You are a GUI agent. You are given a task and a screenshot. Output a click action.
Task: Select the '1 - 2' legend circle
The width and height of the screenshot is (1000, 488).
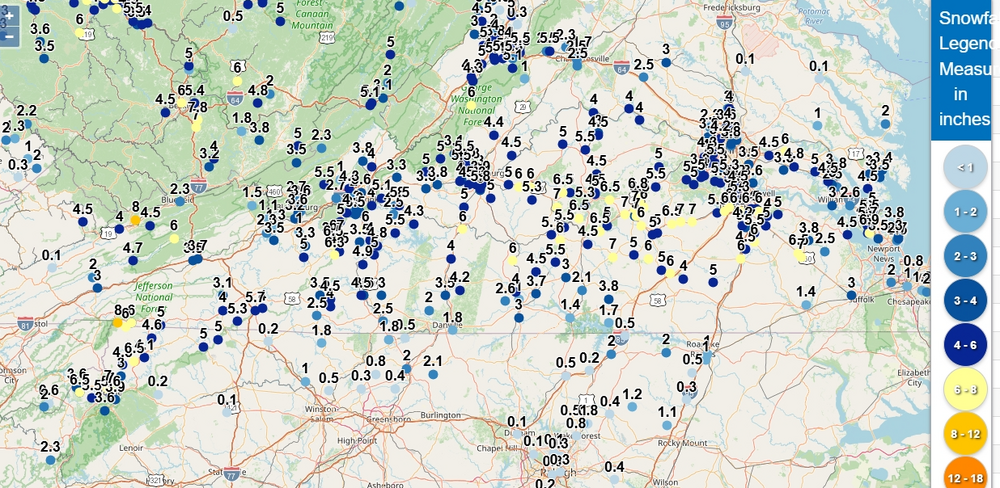[x=964, y=211]
